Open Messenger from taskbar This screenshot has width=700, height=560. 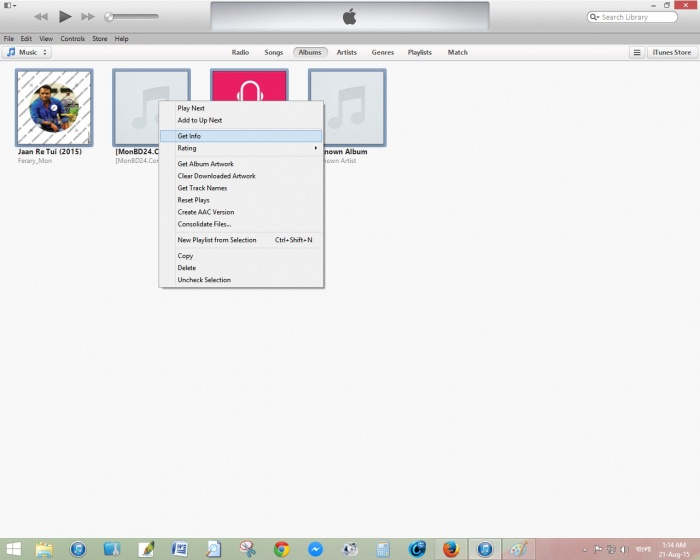(x=315, y=549)
